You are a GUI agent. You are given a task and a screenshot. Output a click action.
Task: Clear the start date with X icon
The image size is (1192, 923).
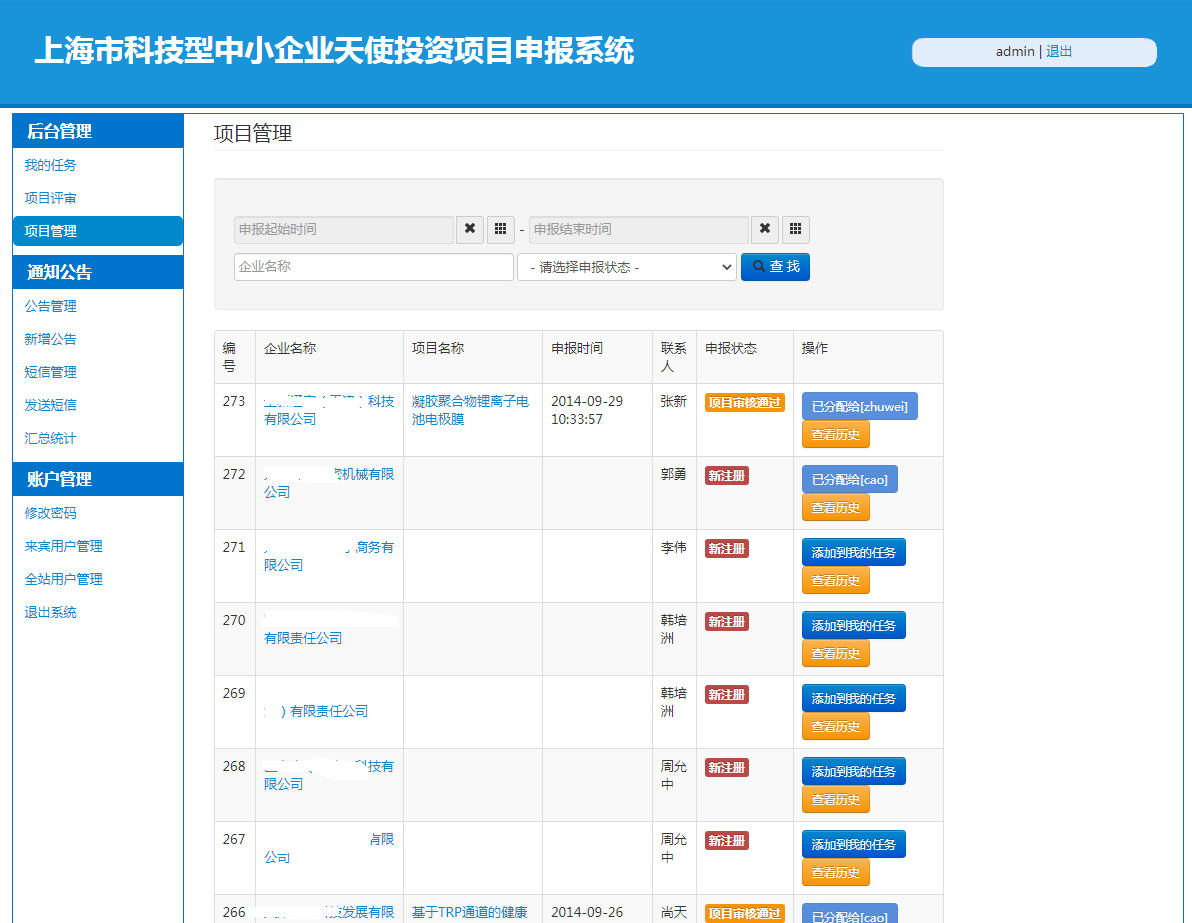point(470,229)
